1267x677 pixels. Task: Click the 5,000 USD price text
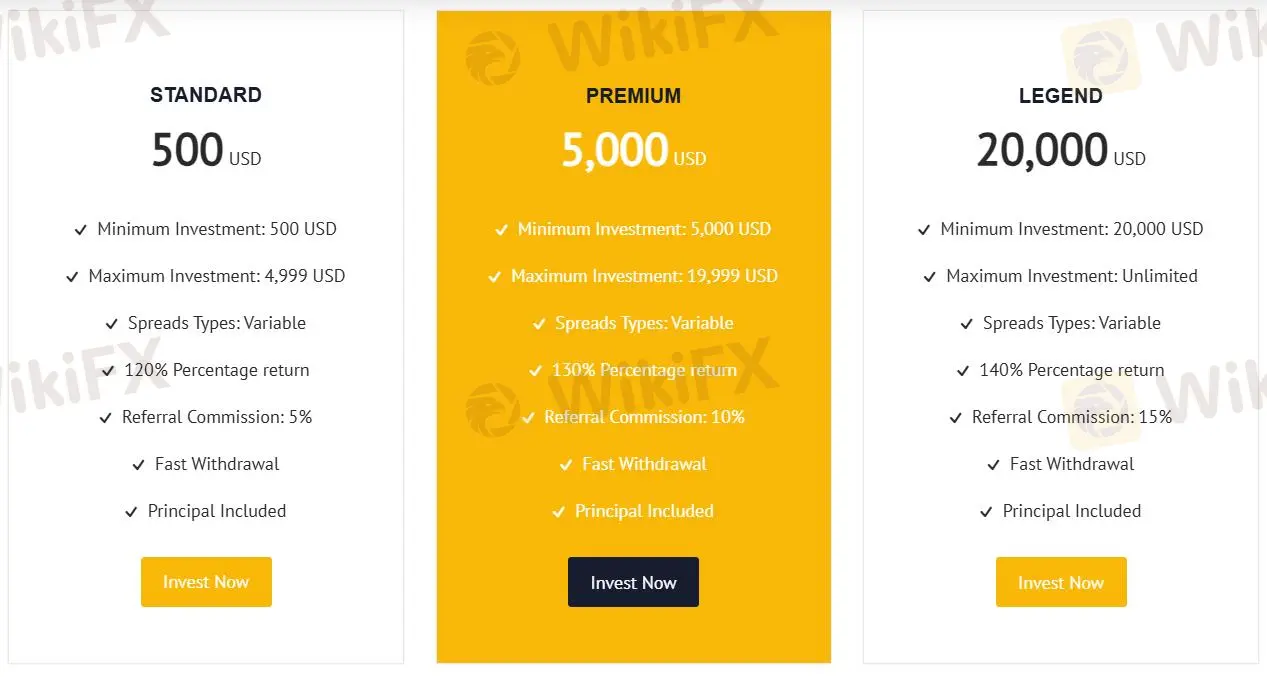(633, 151)
